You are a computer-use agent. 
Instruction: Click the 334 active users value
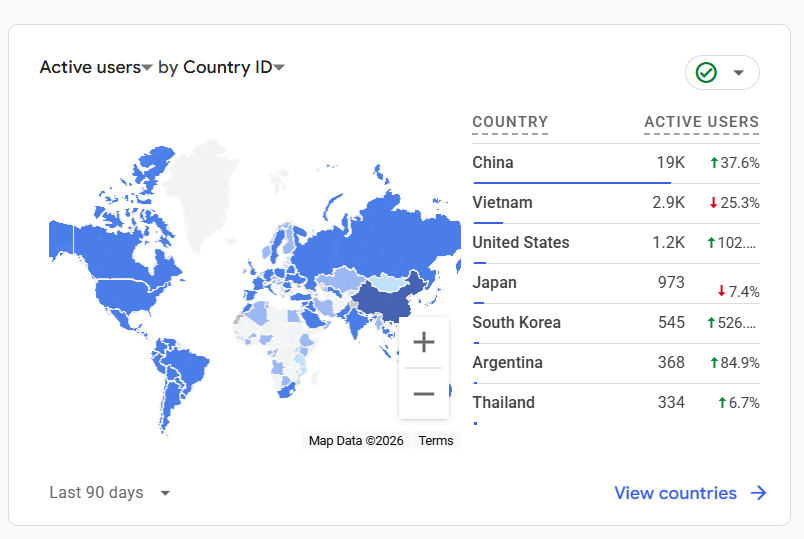pyautogui.click(x=671, y=403)
